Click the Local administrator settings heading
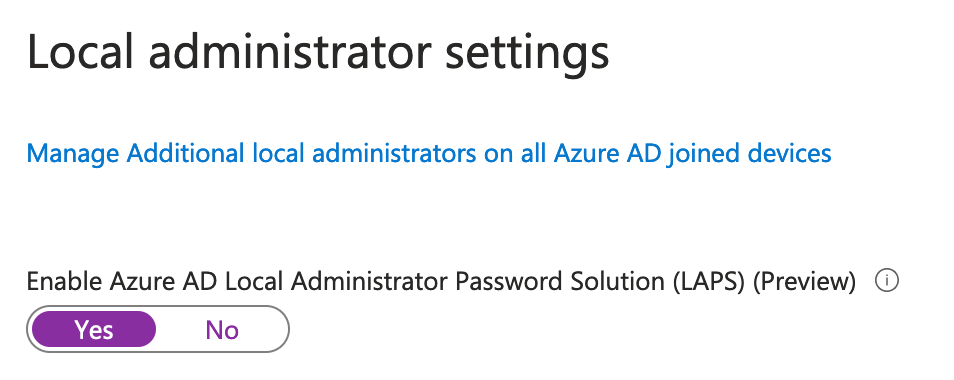Image resolution: width=954 pixels, height=380 pixels. pyautogui.click(x=318, y=55)
